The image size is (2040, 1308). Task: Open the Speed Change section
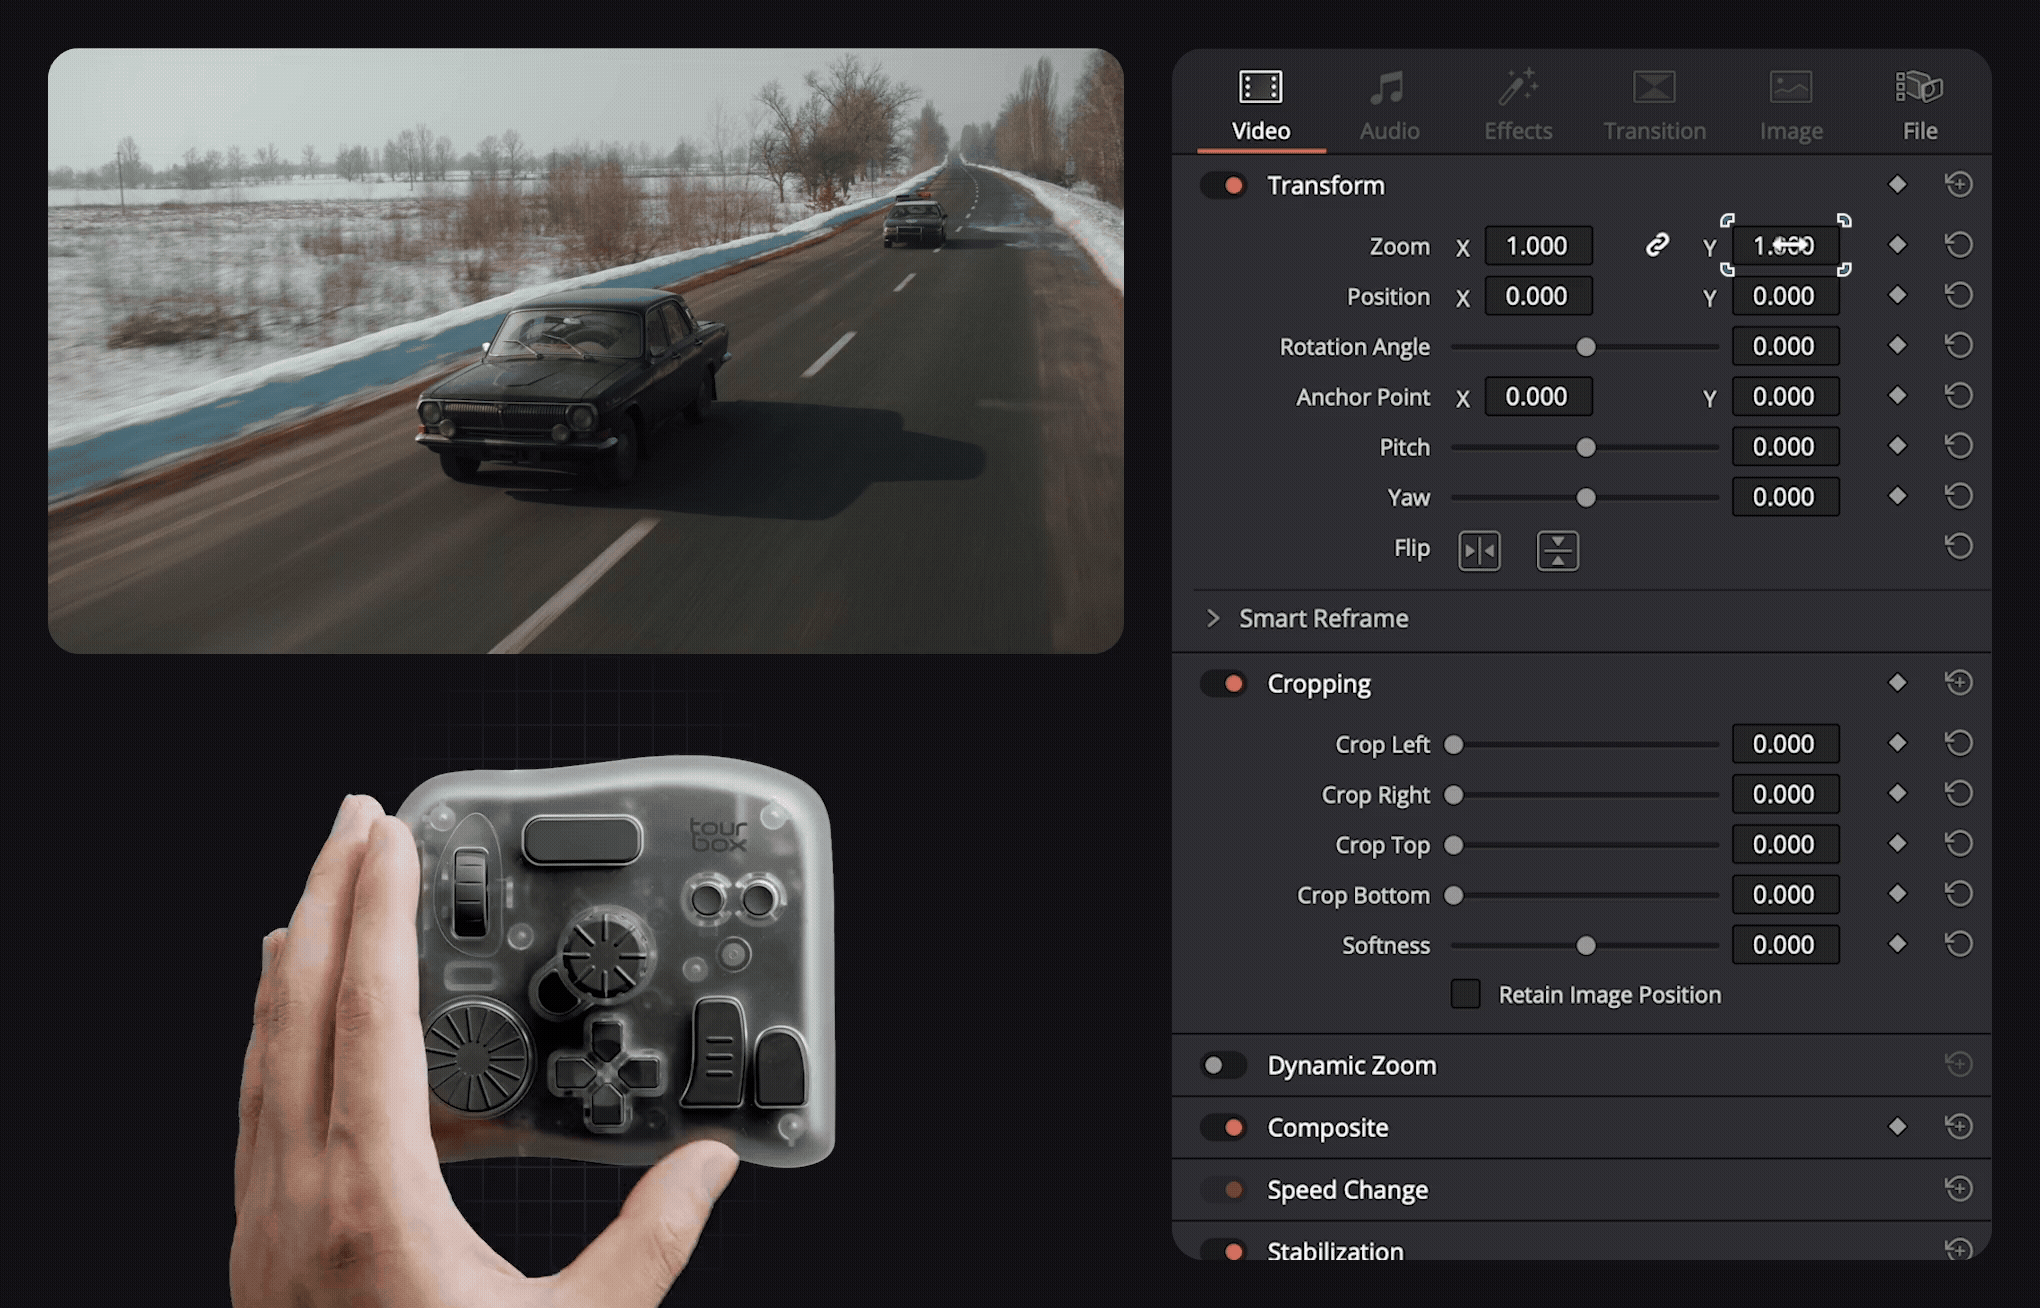(x=1346, y=1189)
